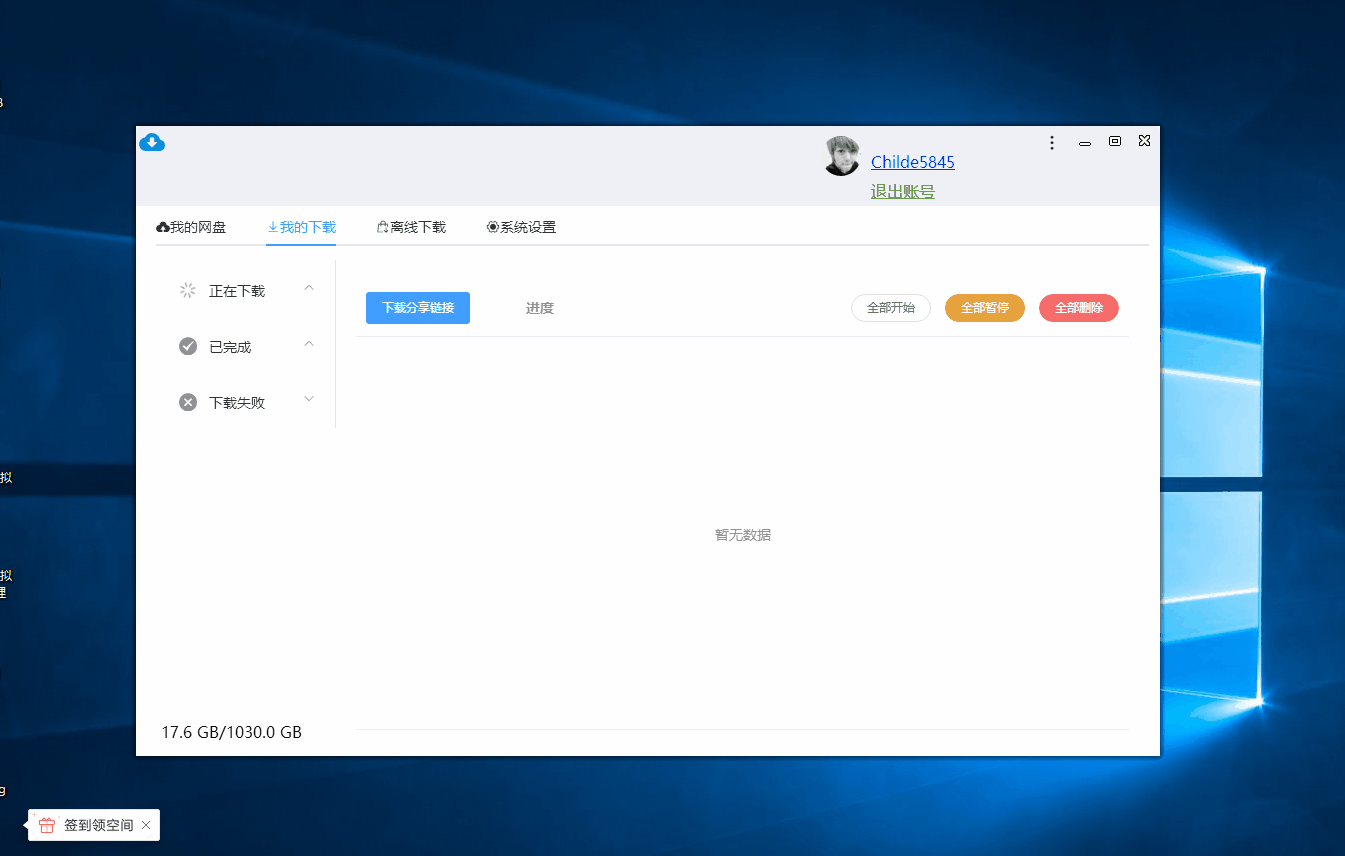
Task: Maximize the cloud disk window
Action: pos(1115,142)
